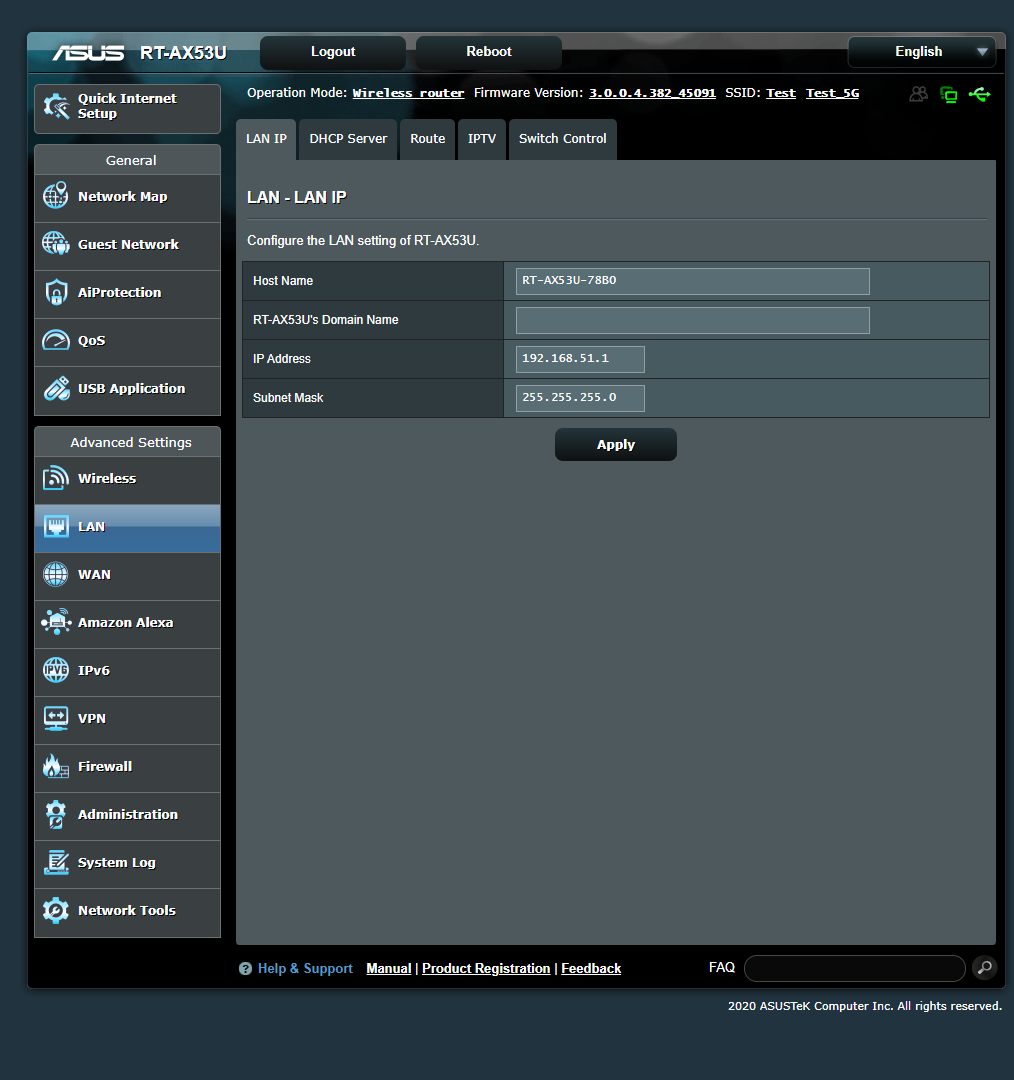Open the WAN menu entry
The width and height of the screenshot is (1014, 1080).
click(127, 576)
